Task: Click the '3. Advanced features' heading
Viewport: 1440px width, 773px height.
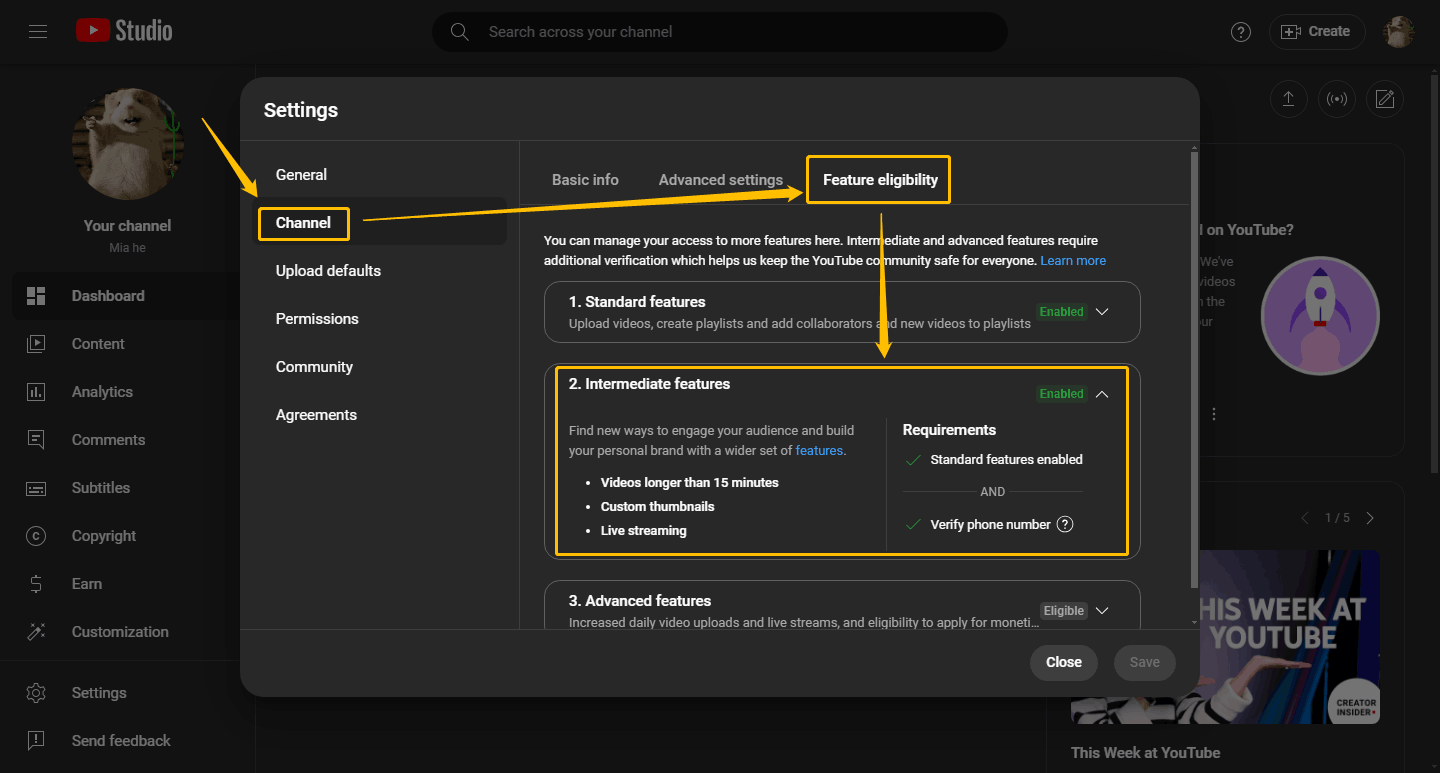Action: (x=640, y=601)
